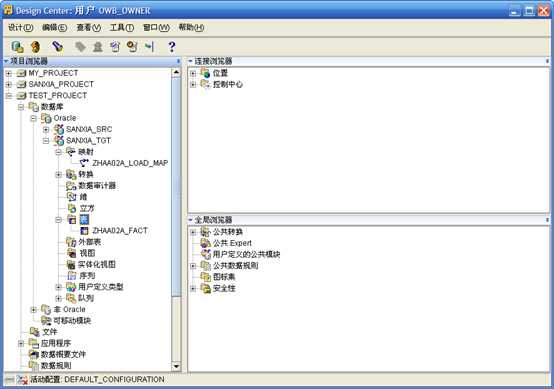Collapse the 映射 mappings node

point(58,152)
